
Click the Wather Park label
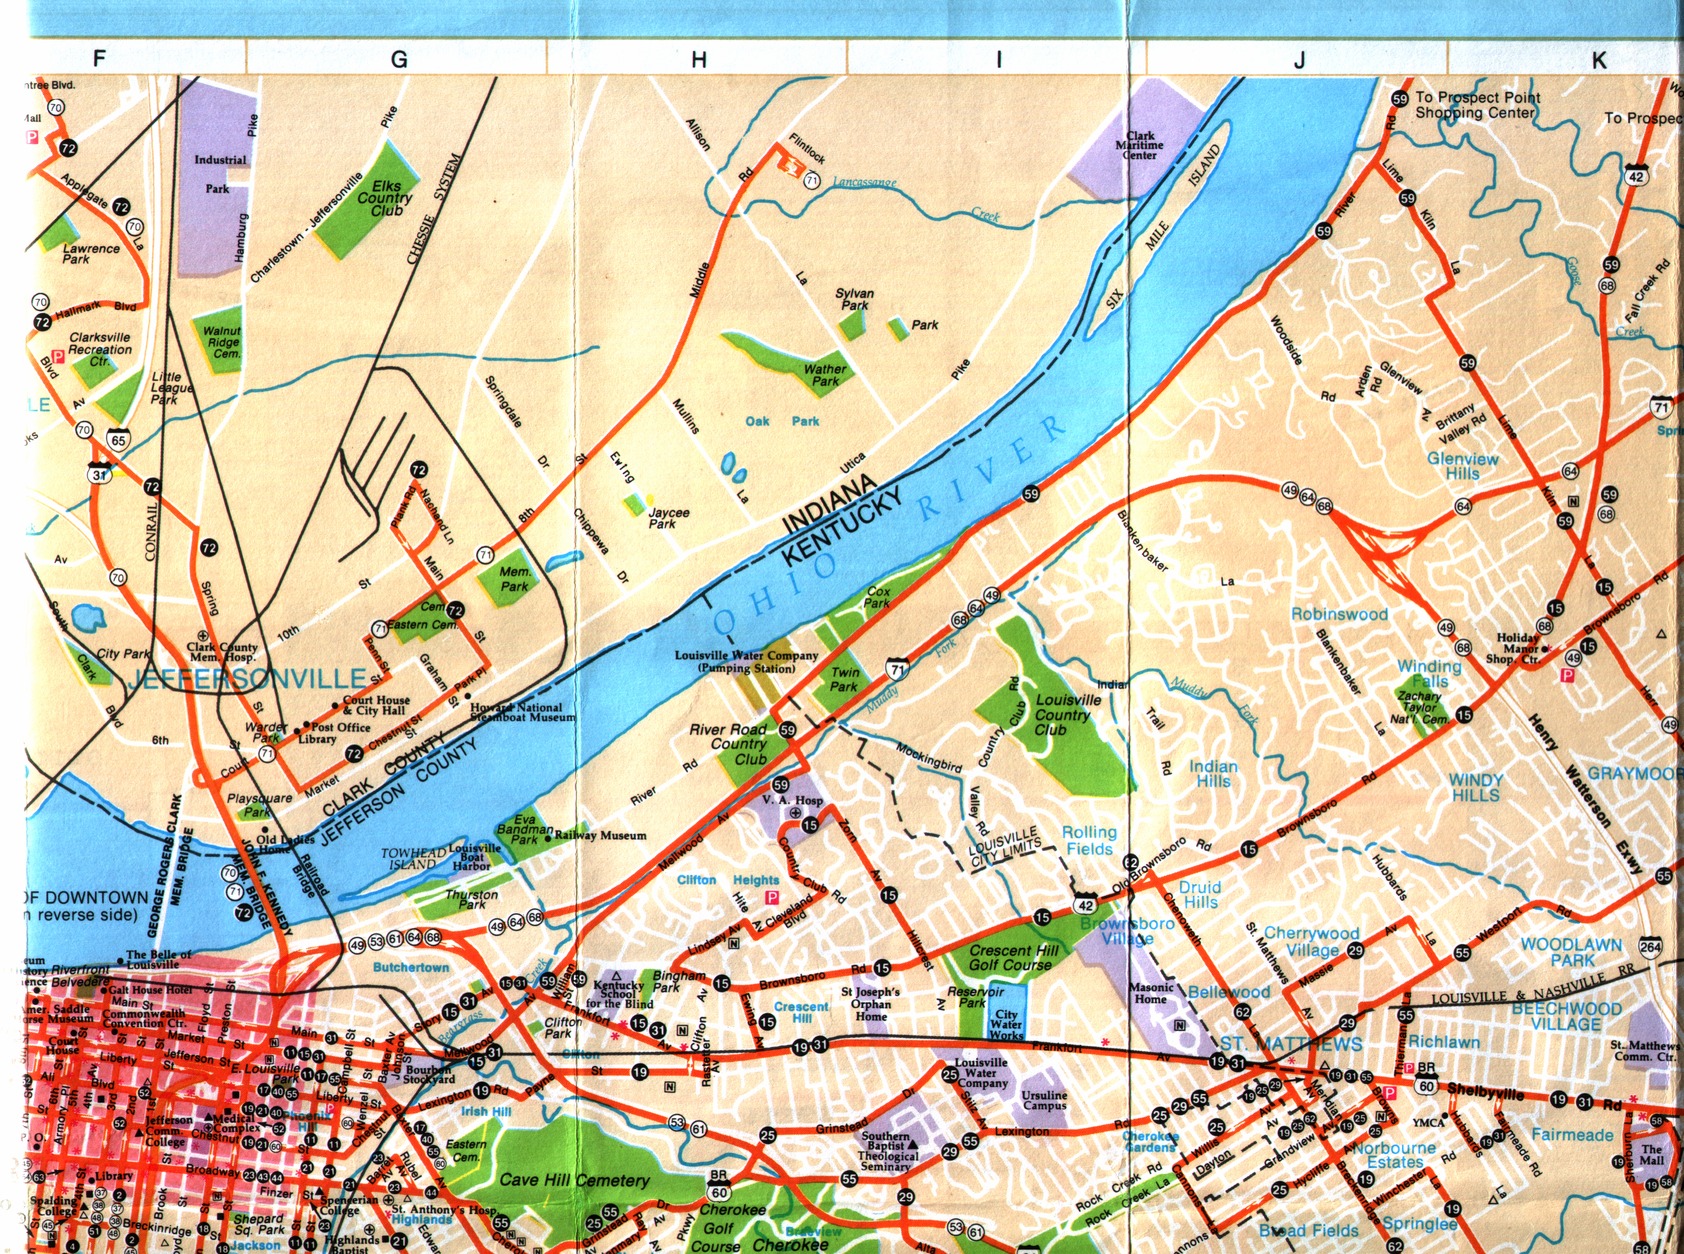coord(825,375)
